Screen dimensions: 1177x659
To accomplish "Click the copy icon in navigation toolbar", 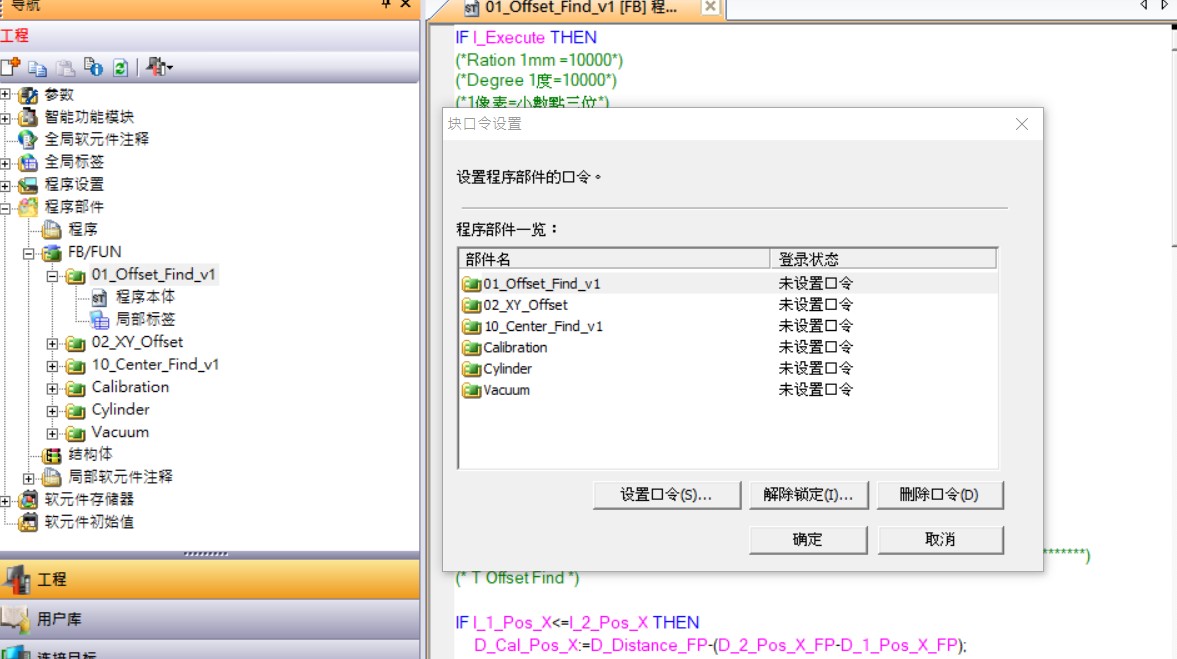I will pos(38,68).
